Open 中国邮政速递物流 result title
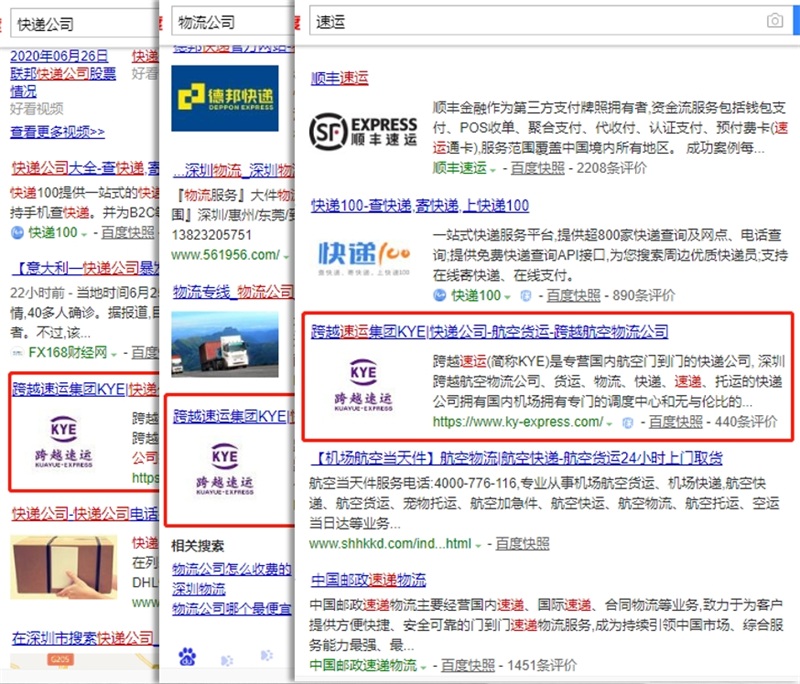 click(368, 580)
